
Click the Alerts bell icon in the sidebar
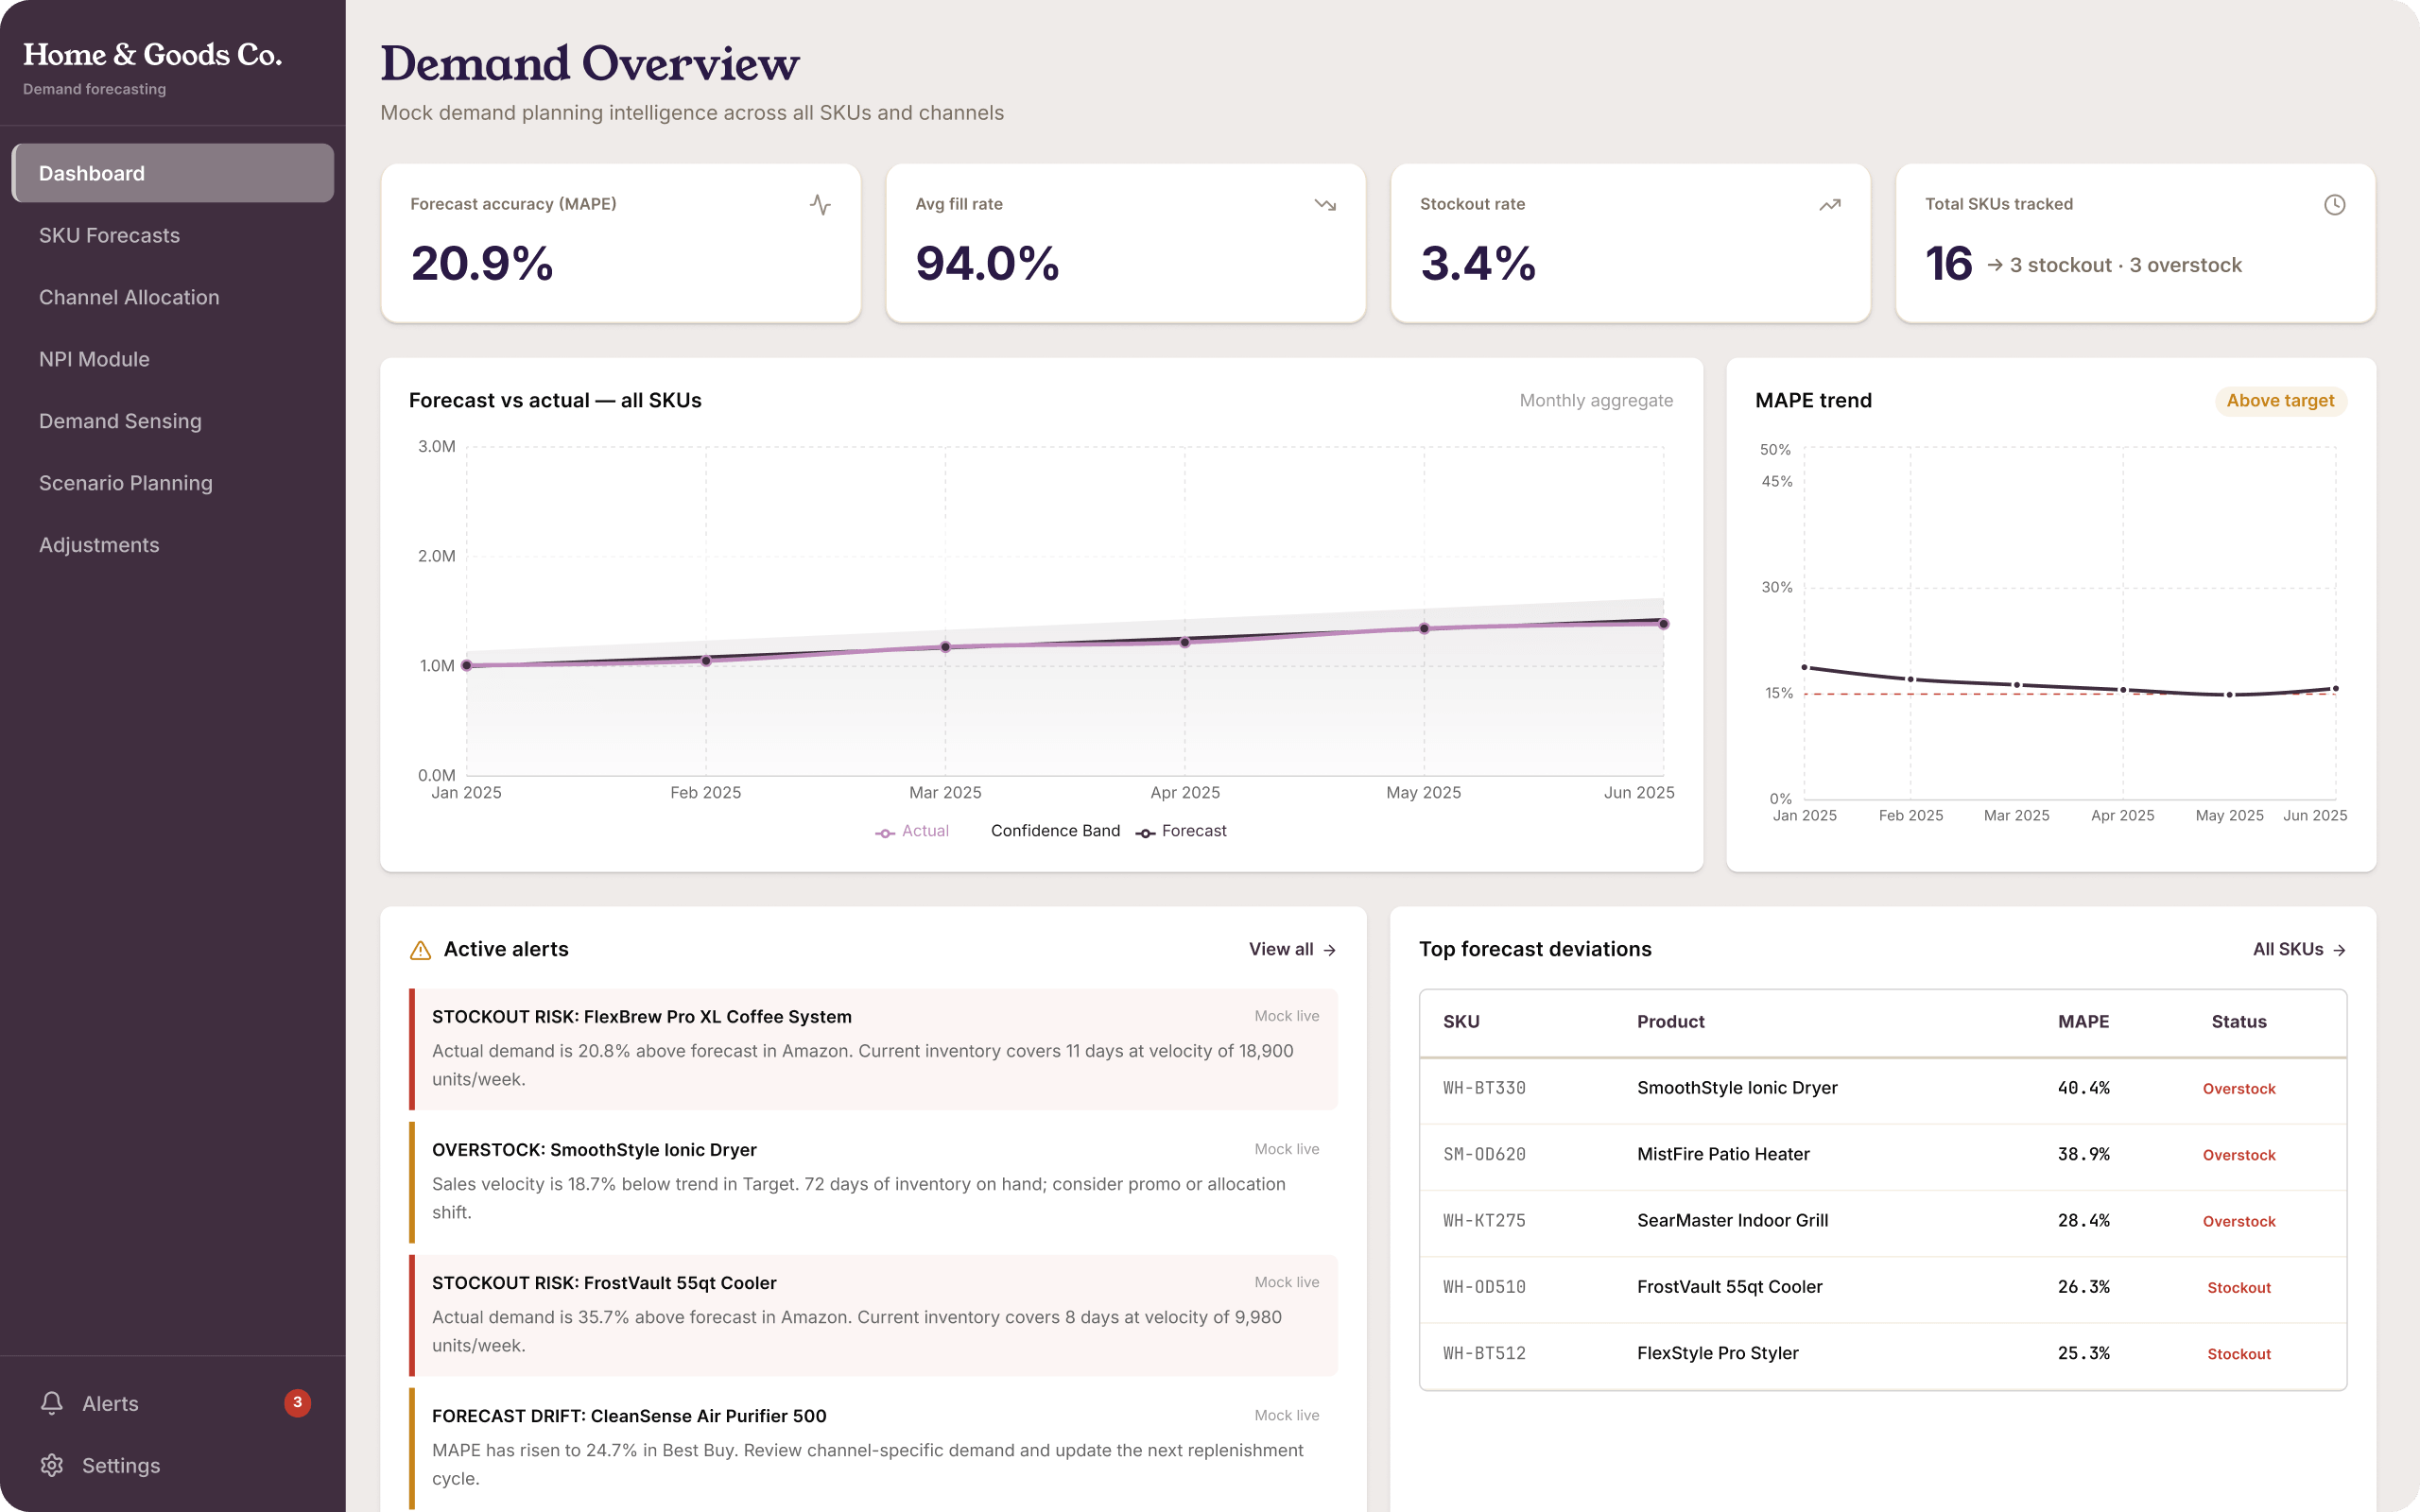(52, 1403)
